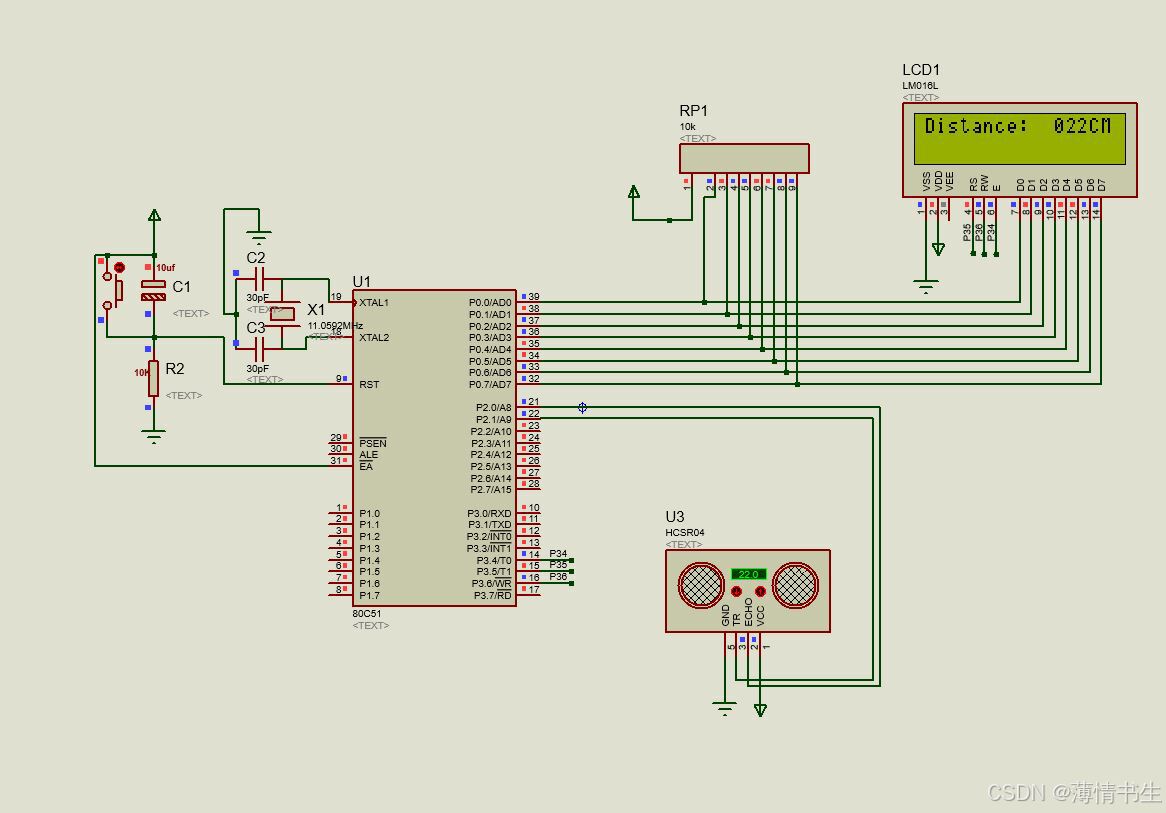Click the power terminal arrow feeding RP1 pin 1
This screenshot has width=1166, height=813.
[x=634, y=192]
